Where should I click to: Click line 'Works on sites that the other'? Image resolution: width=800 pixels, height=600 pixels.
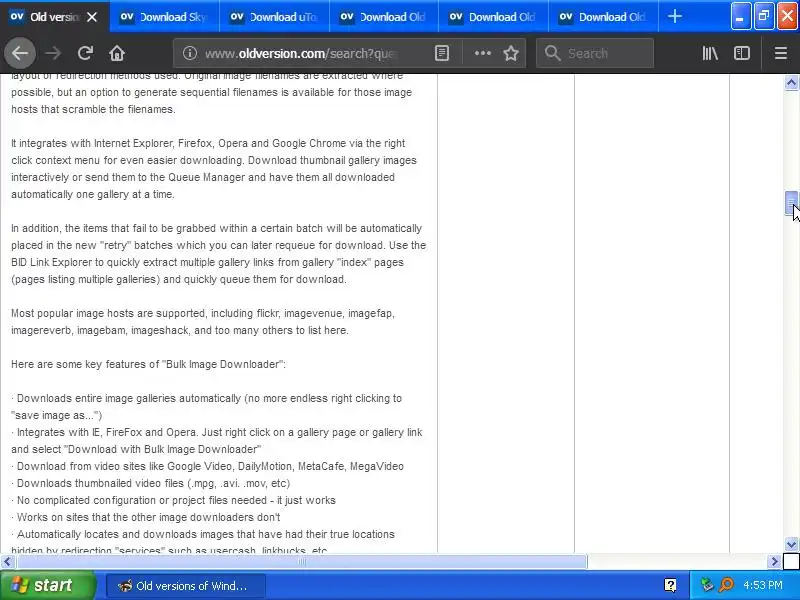click(146, 517)
